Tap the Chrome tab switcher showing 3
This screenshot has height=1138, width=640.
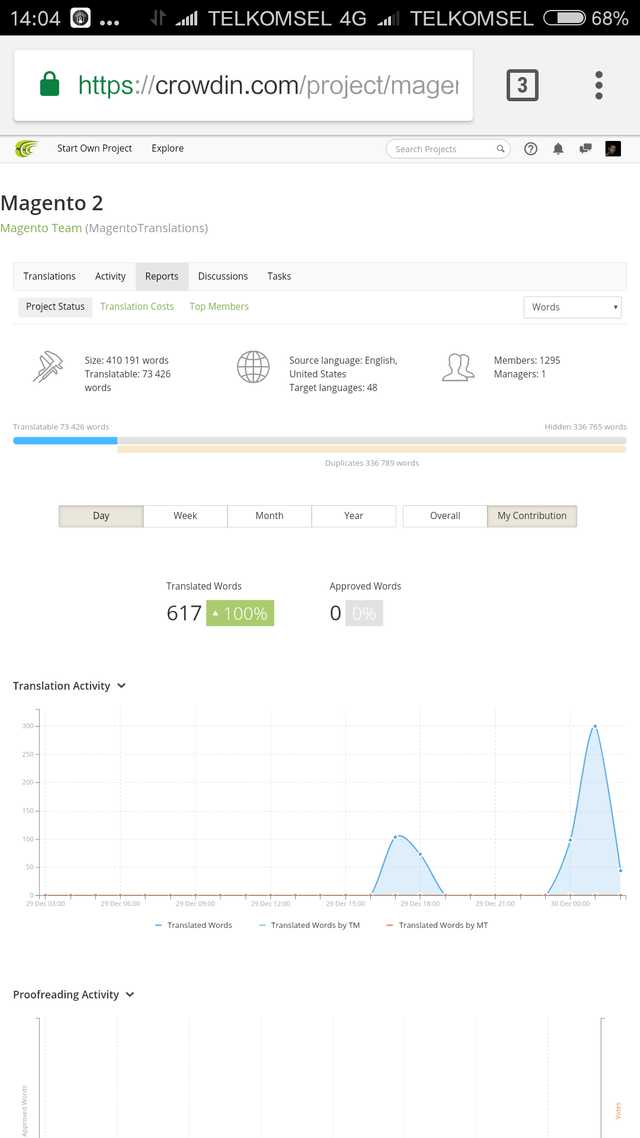pos(522,86)
